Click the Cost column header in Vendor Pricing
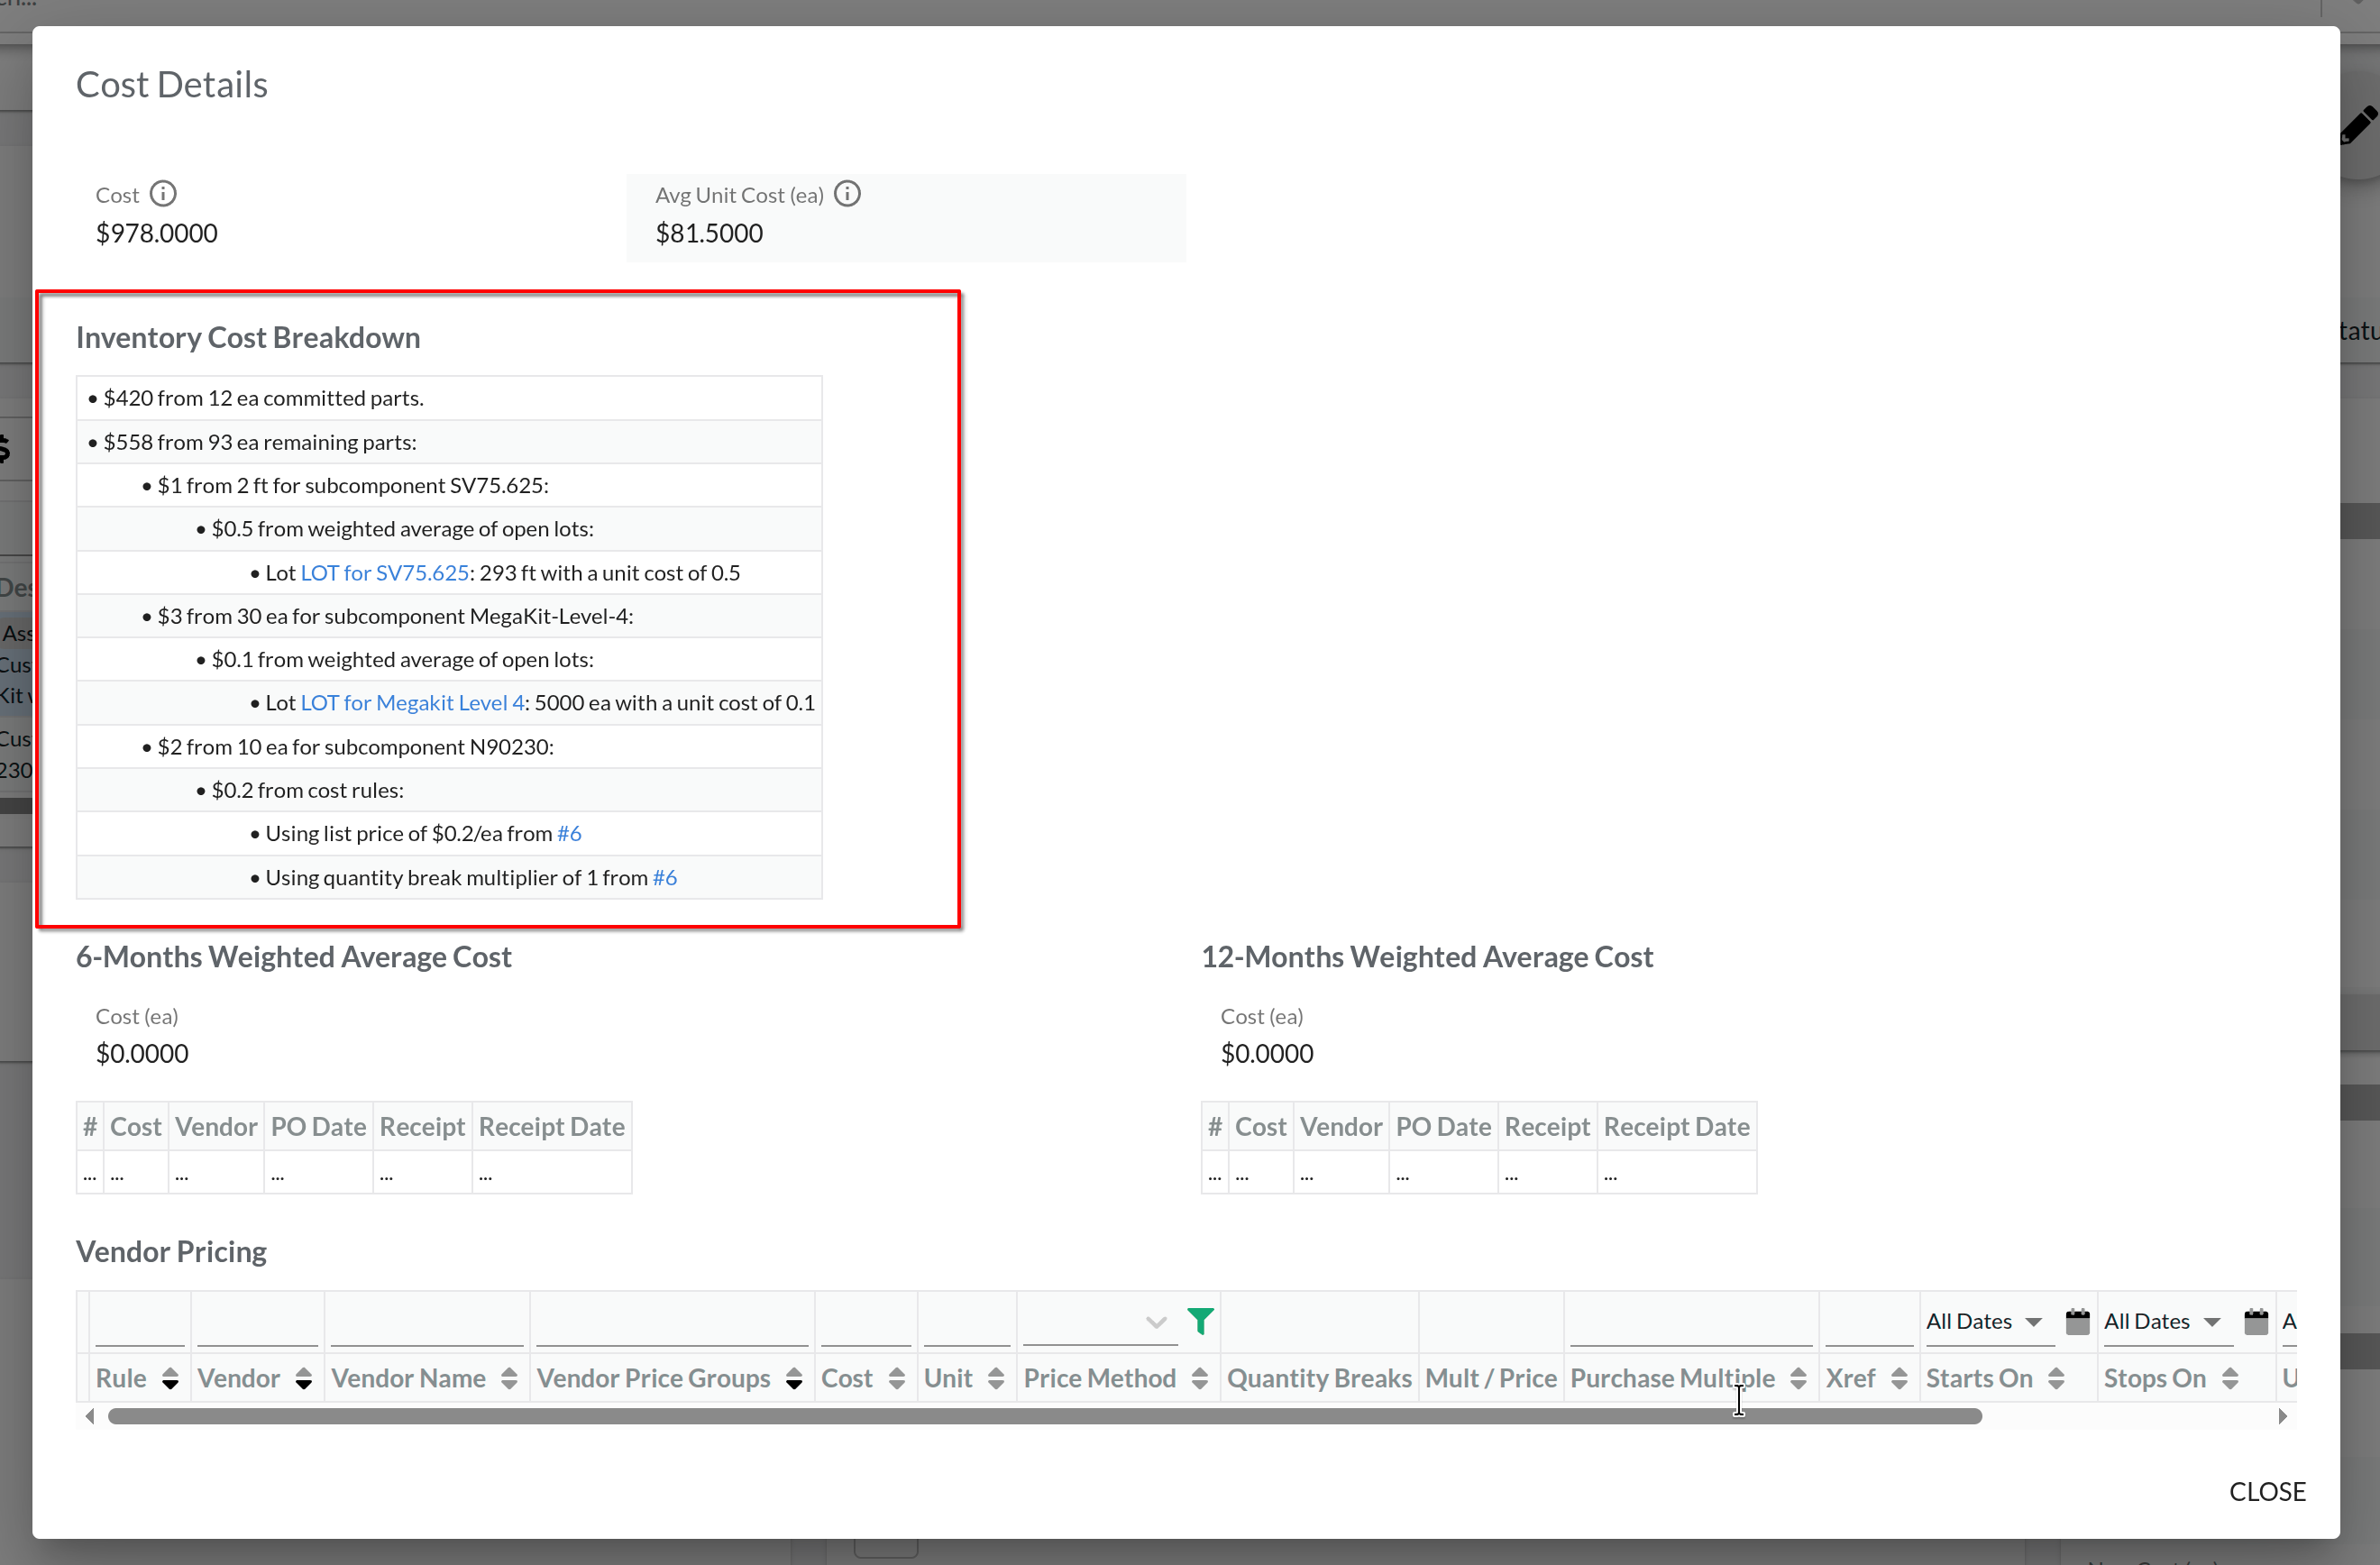Screen dimensions: 2380x1565 pyautogui.click(x=846, y=1378)
